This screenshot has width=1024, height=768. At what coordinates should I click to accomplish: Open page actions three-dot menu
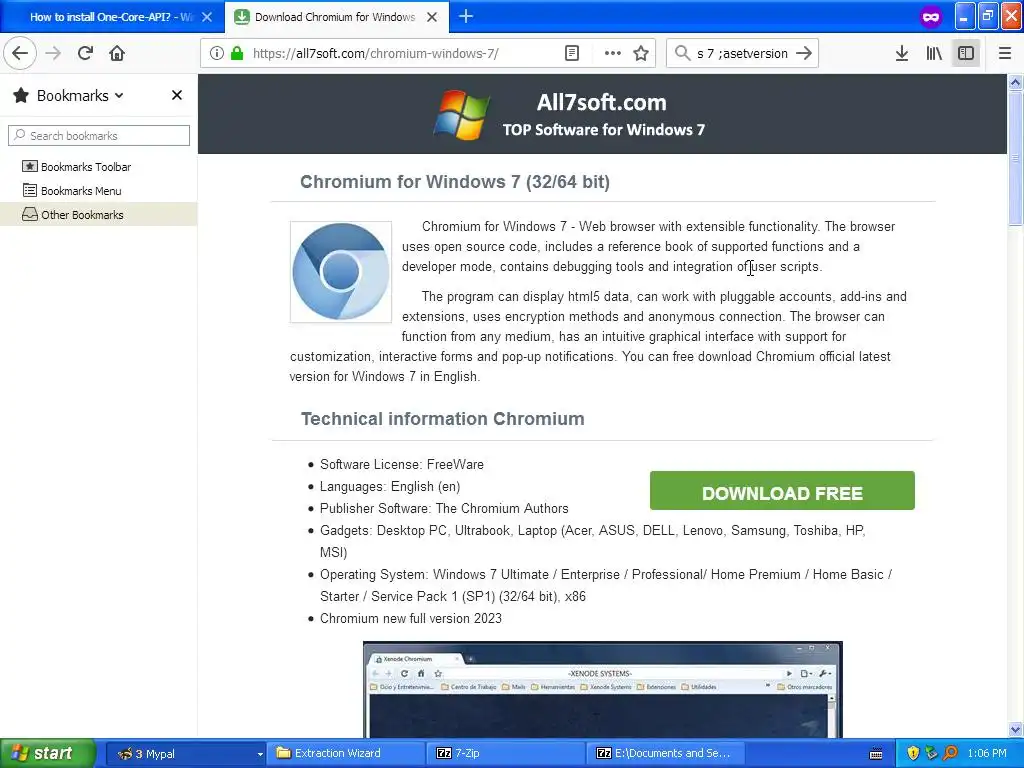click(613, 54)
